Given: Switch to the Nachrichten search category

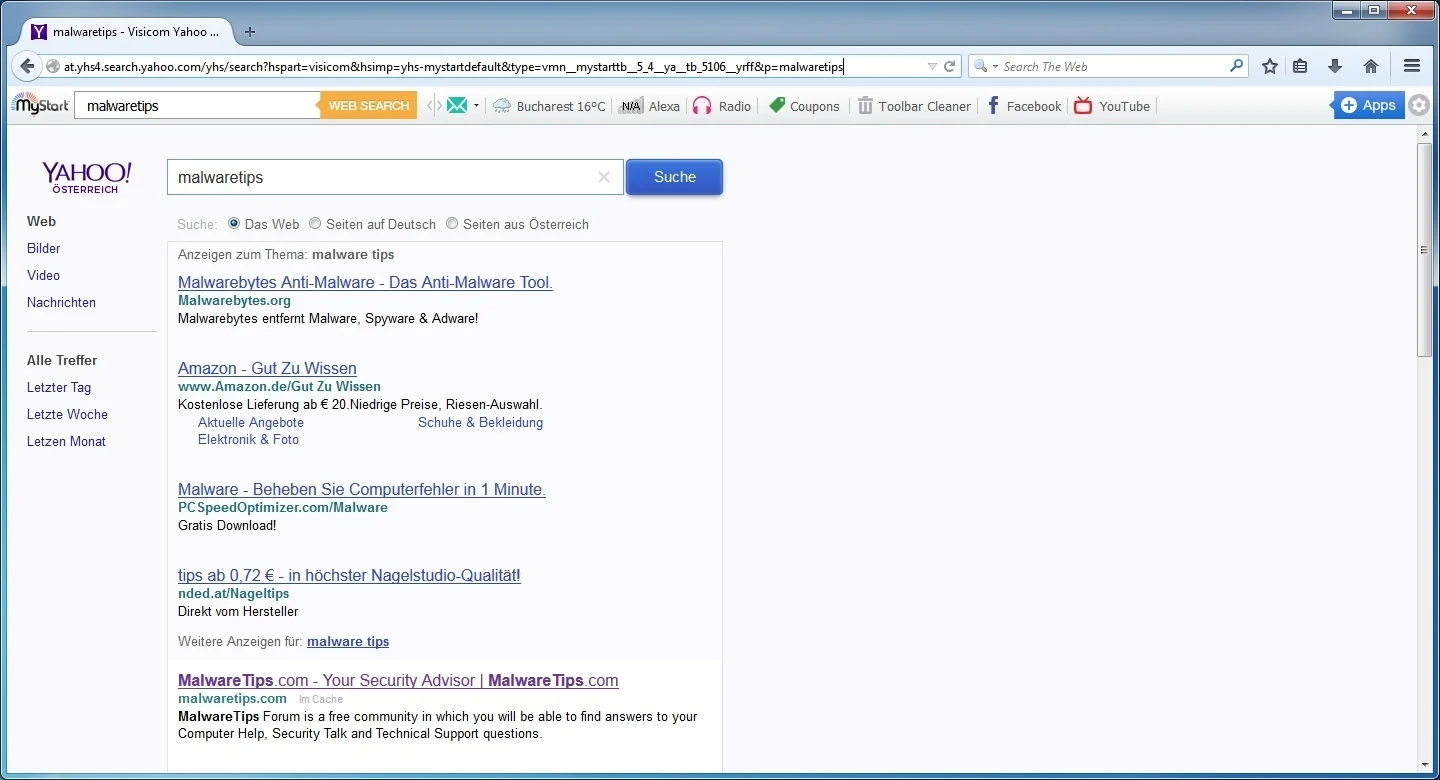Looking at the screenshot, I should (61, 302).
